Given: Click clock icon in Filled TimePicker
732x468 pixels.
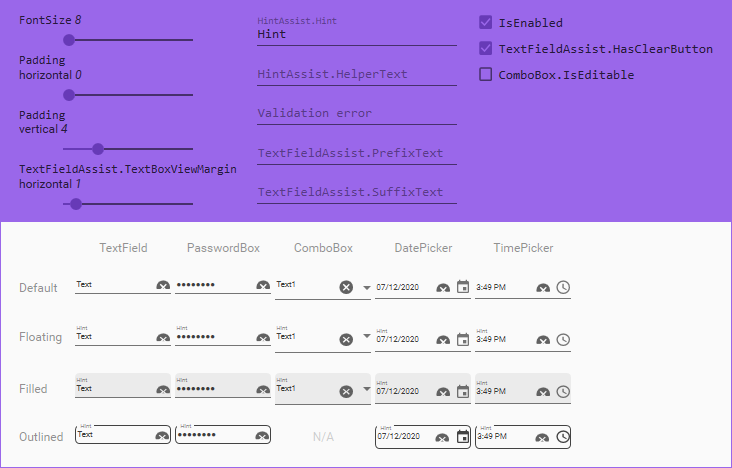Looking at the screenshot, I should pyautogui.click(x=563, y=391).
